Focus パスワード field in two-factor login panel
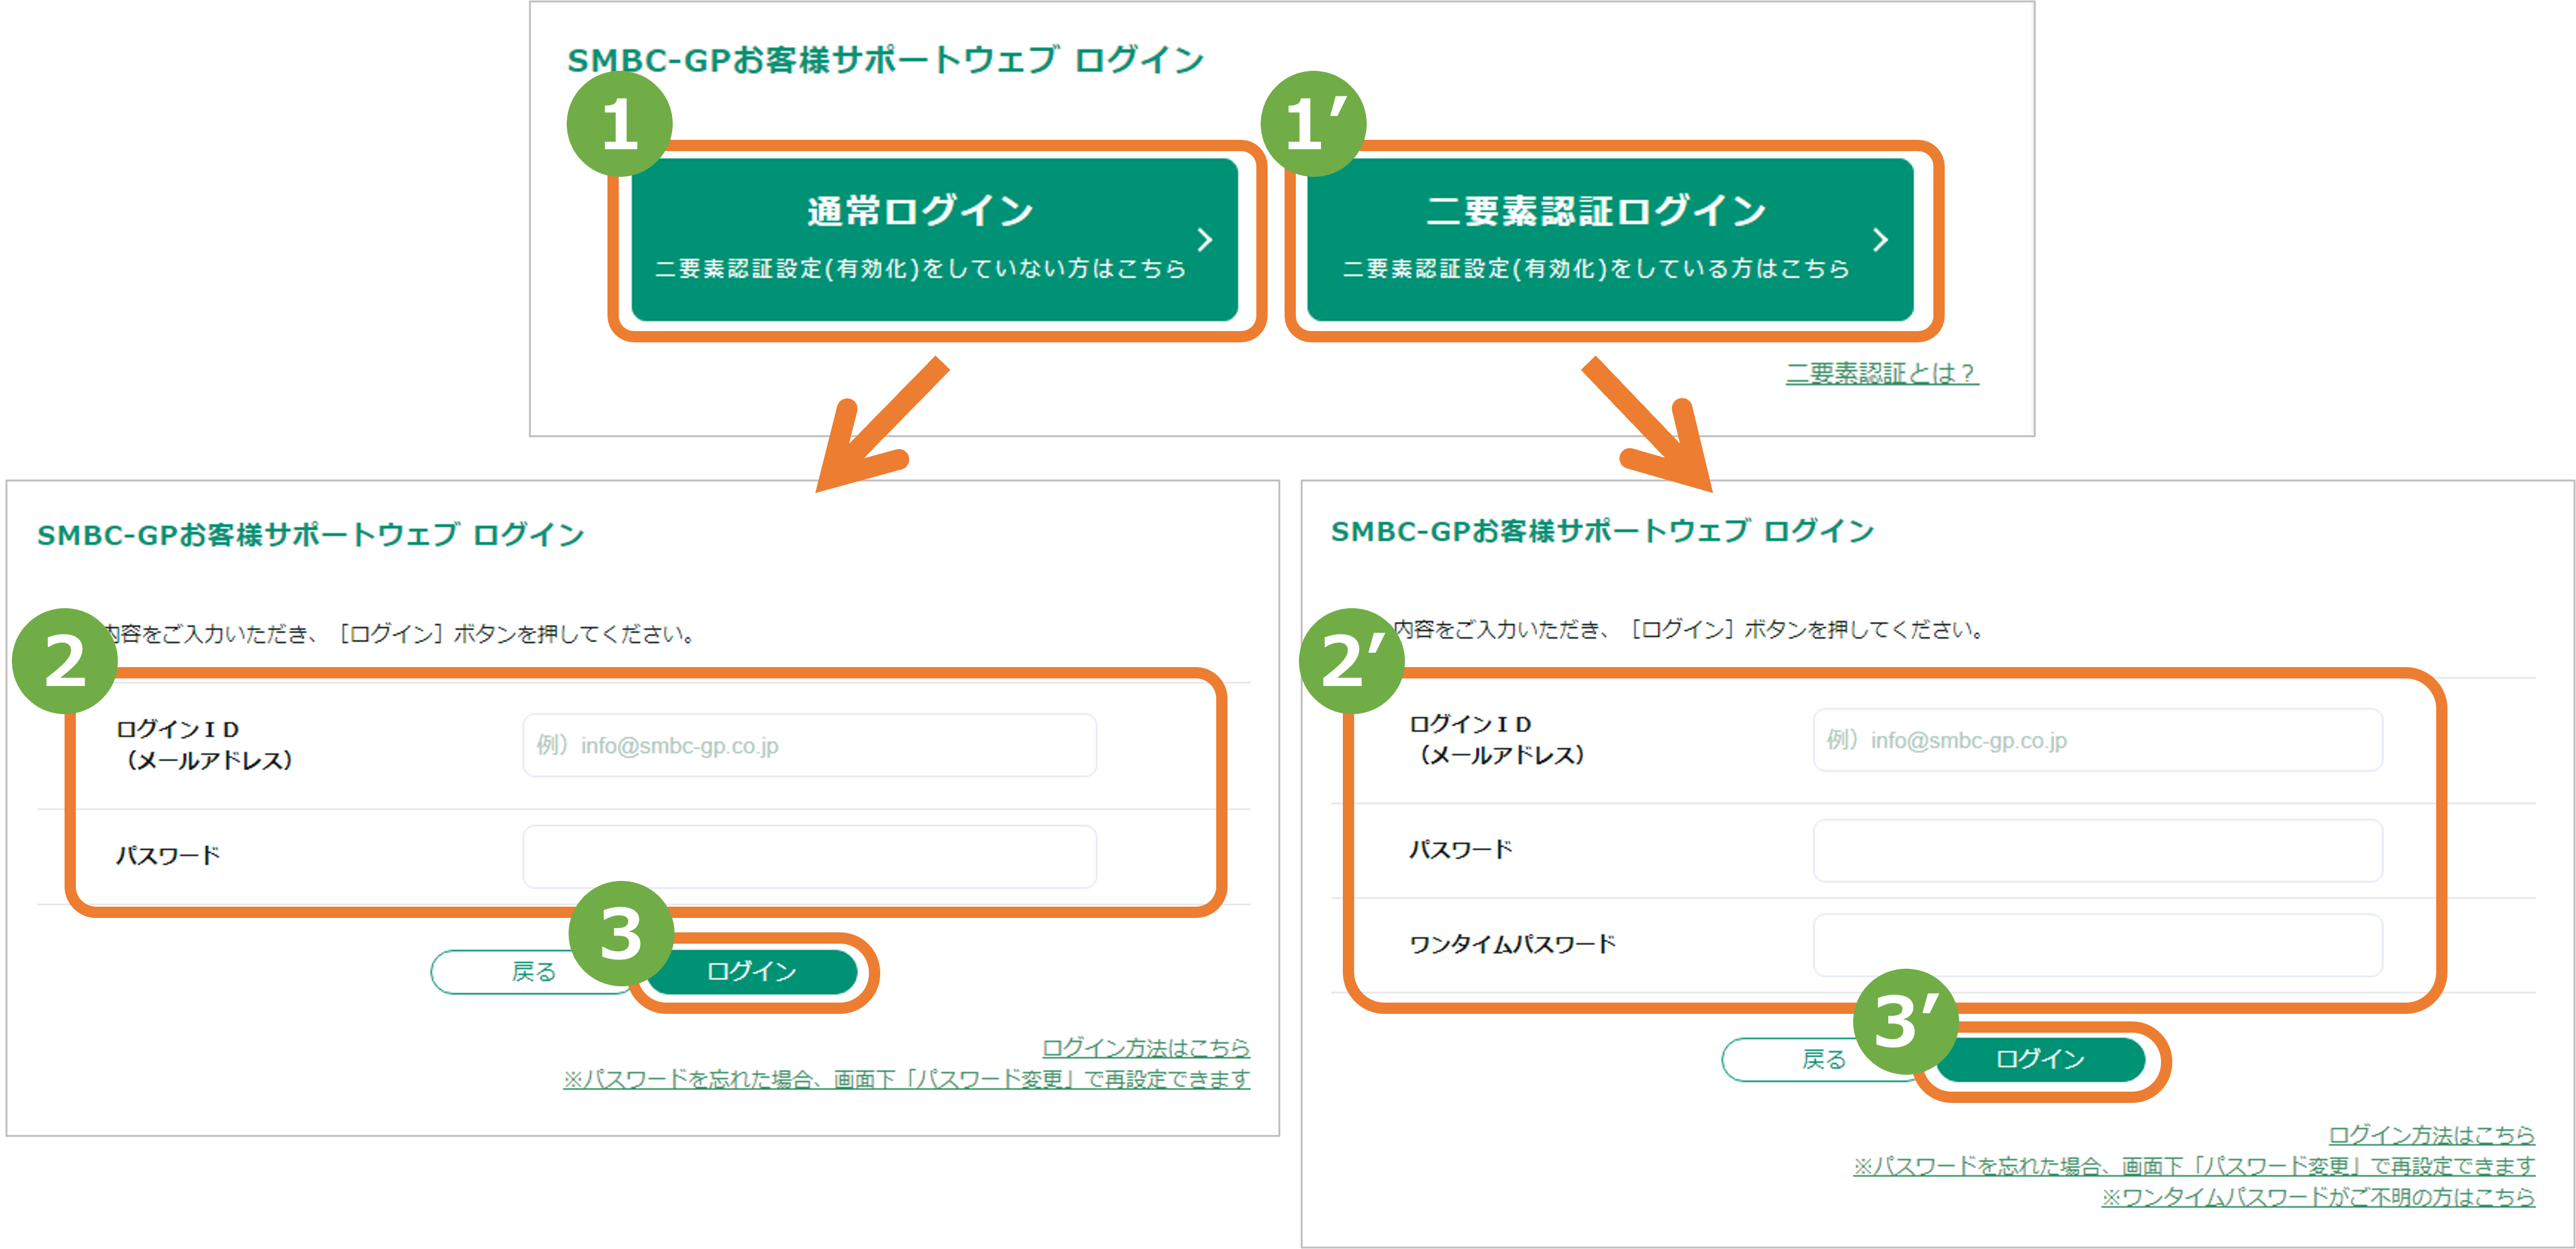Viewport: 2576px width, 1249px height. (x=2097, y=850)
